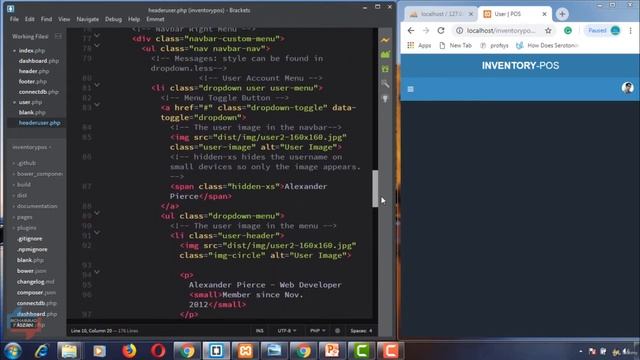Click site information icon in address bar

click(x=460, y=31)
